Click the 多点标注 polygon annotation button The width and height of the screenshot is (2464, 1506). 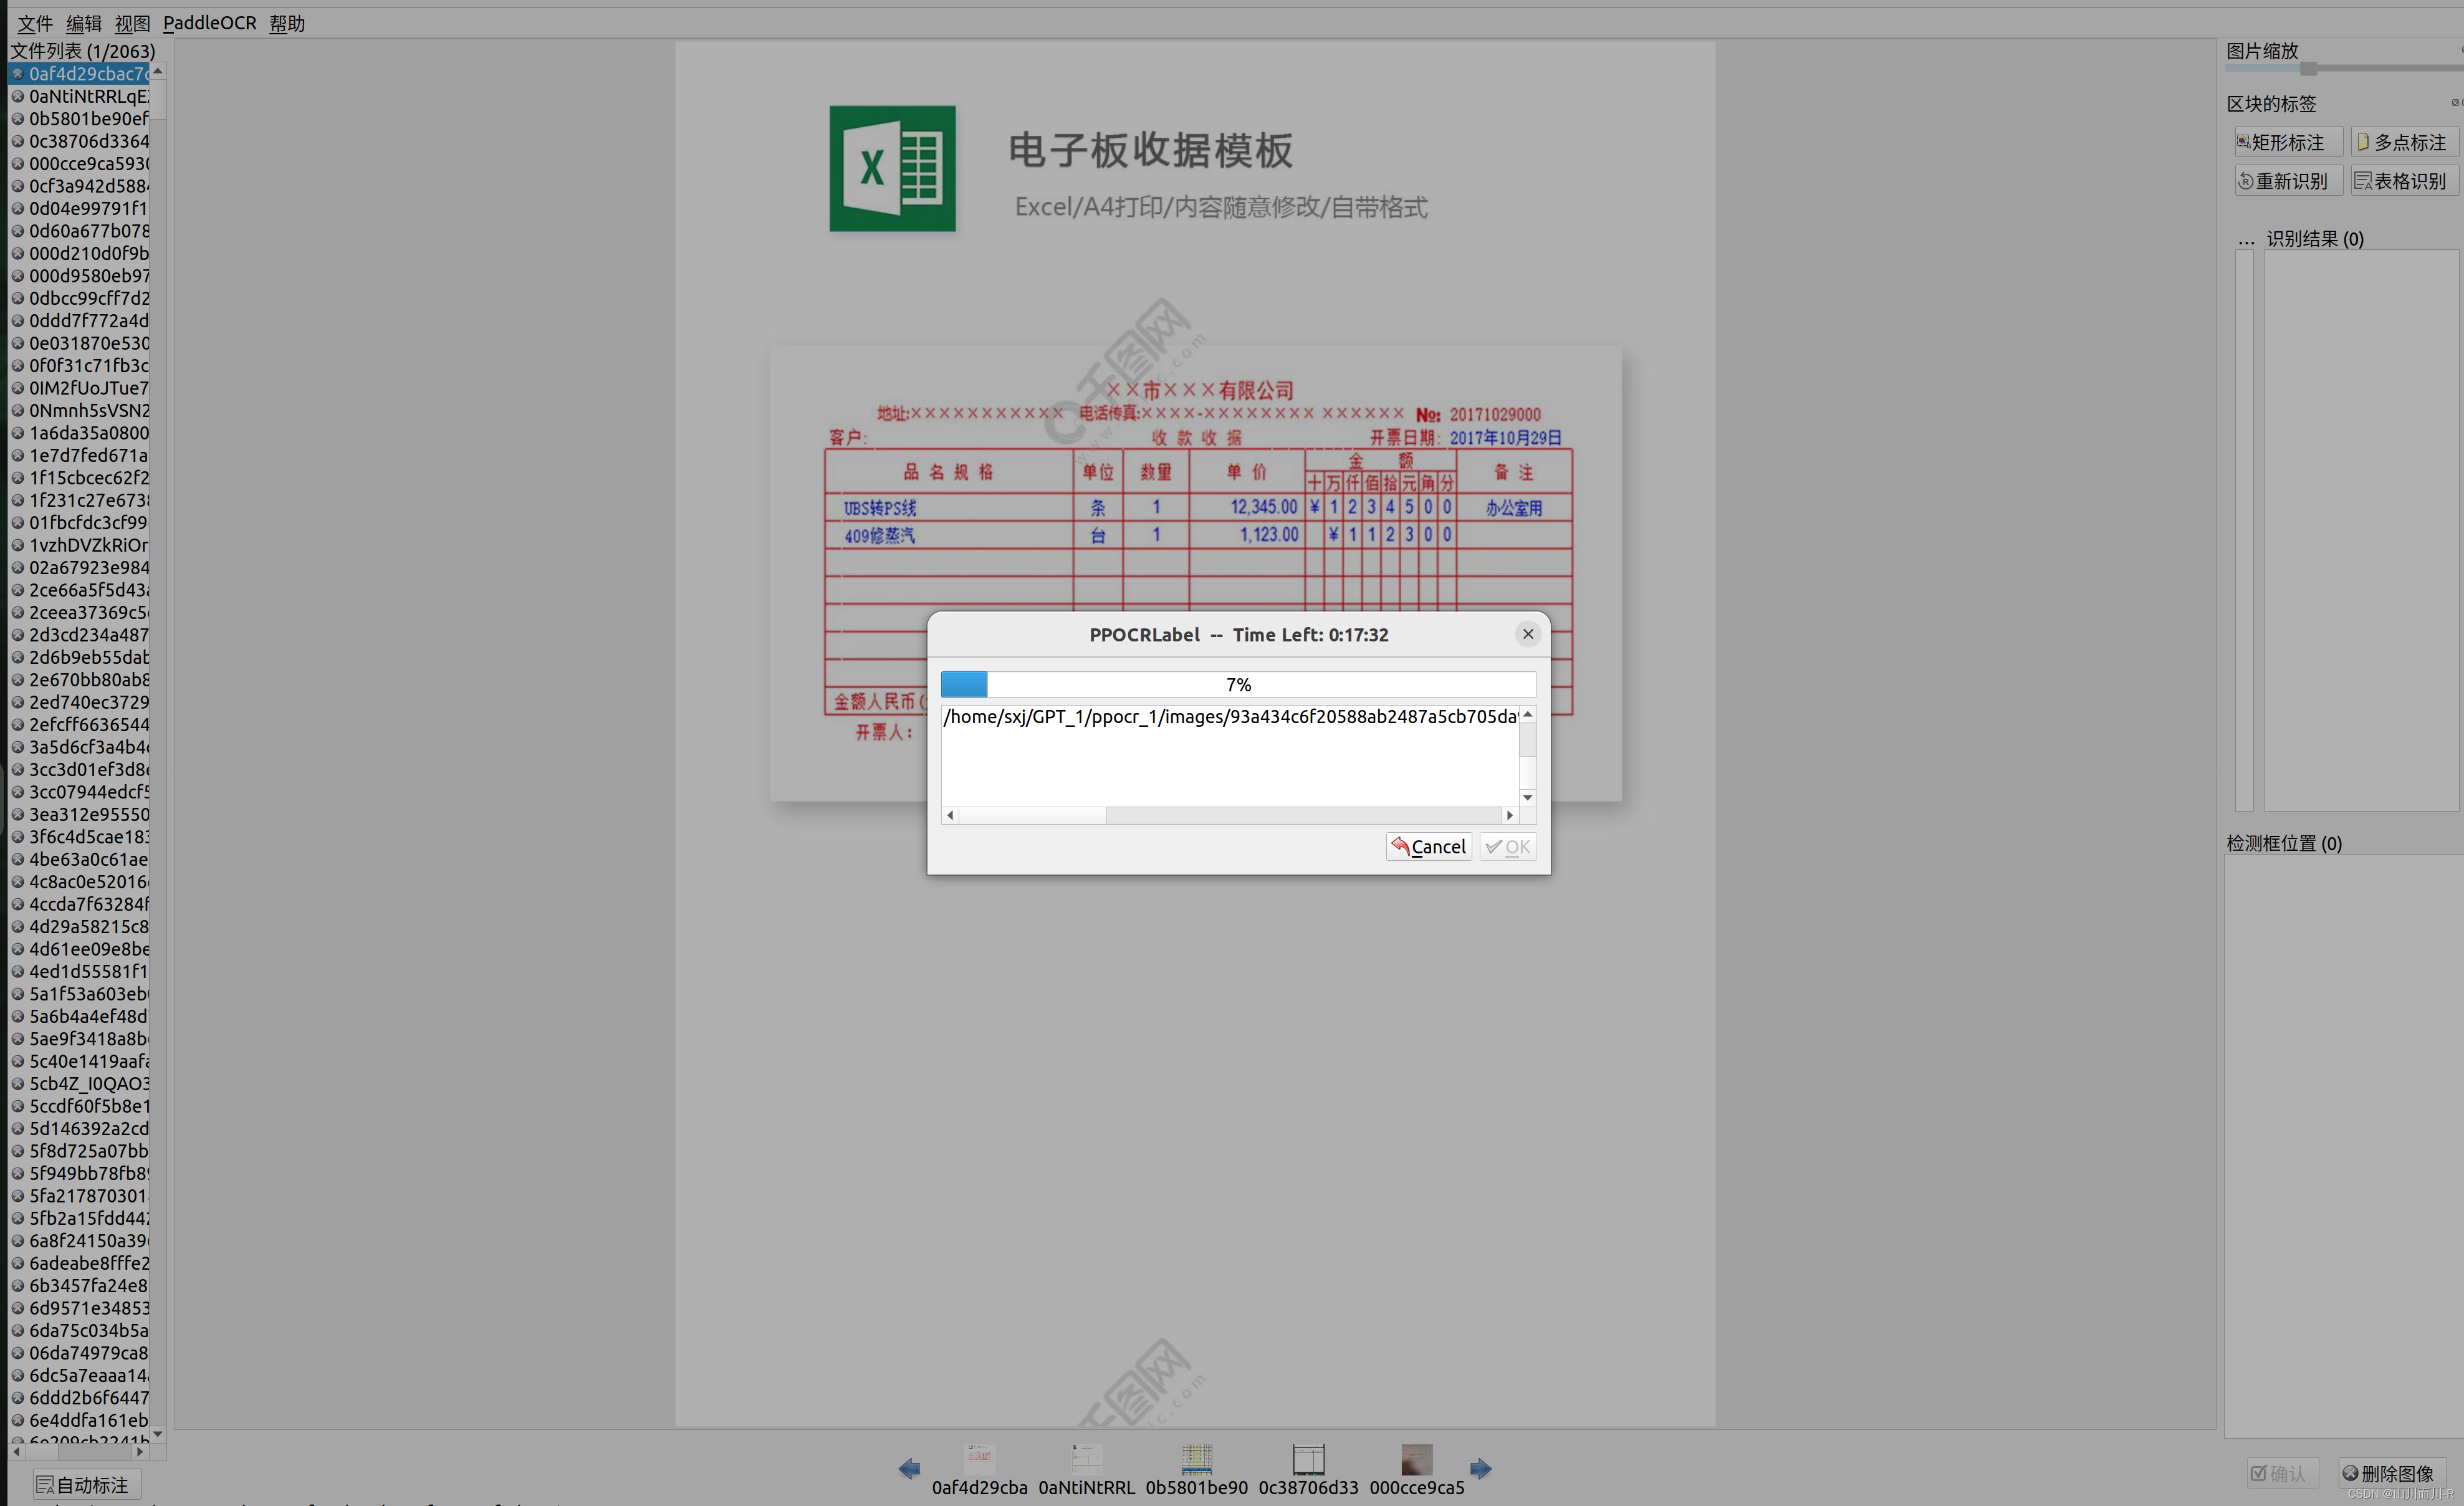click(2402, 143)
